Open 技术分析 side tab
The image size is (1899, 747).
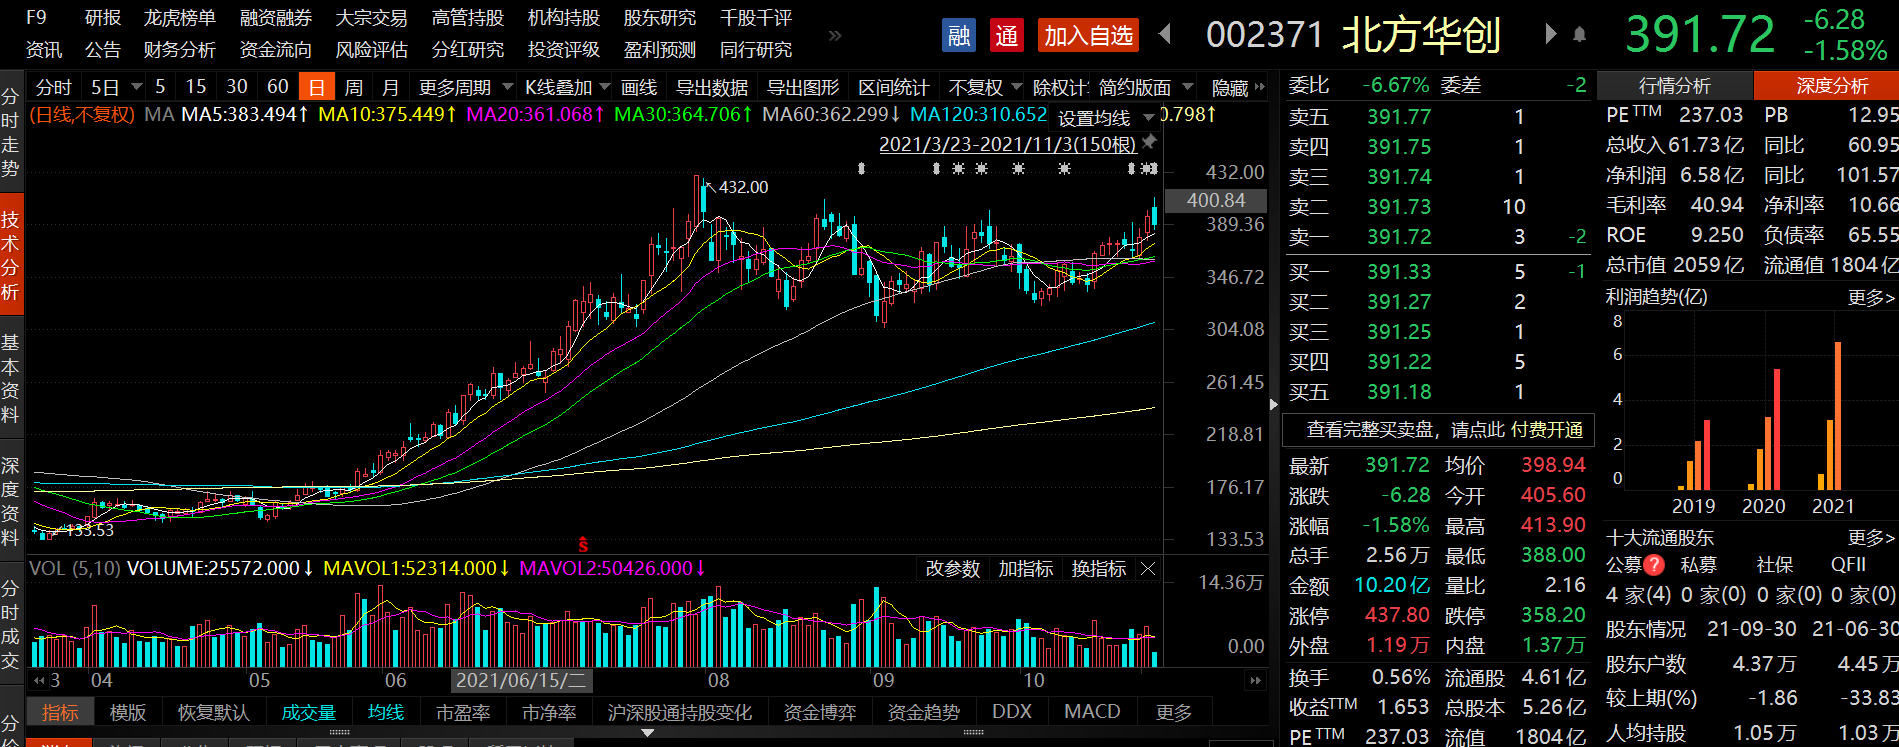point(11,255)
